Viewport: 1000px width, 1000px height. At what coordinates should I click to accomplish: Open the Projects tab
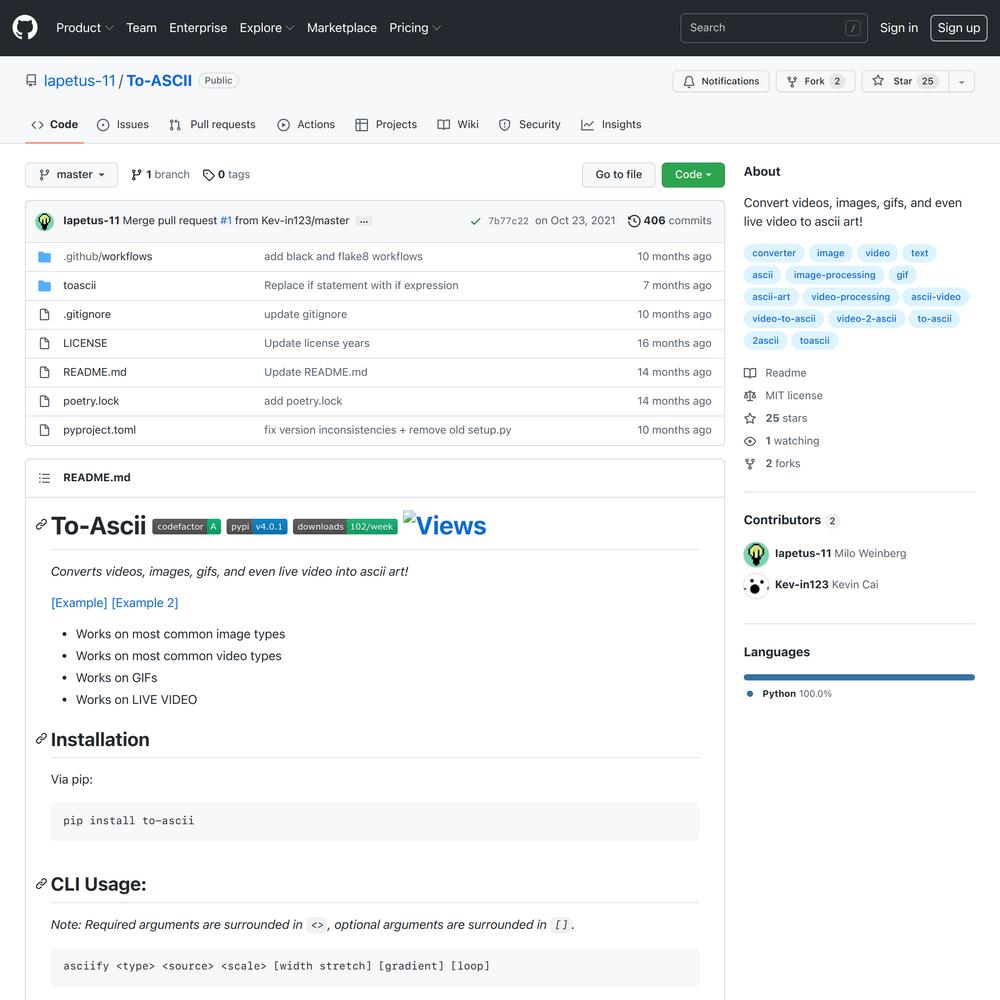386,125
